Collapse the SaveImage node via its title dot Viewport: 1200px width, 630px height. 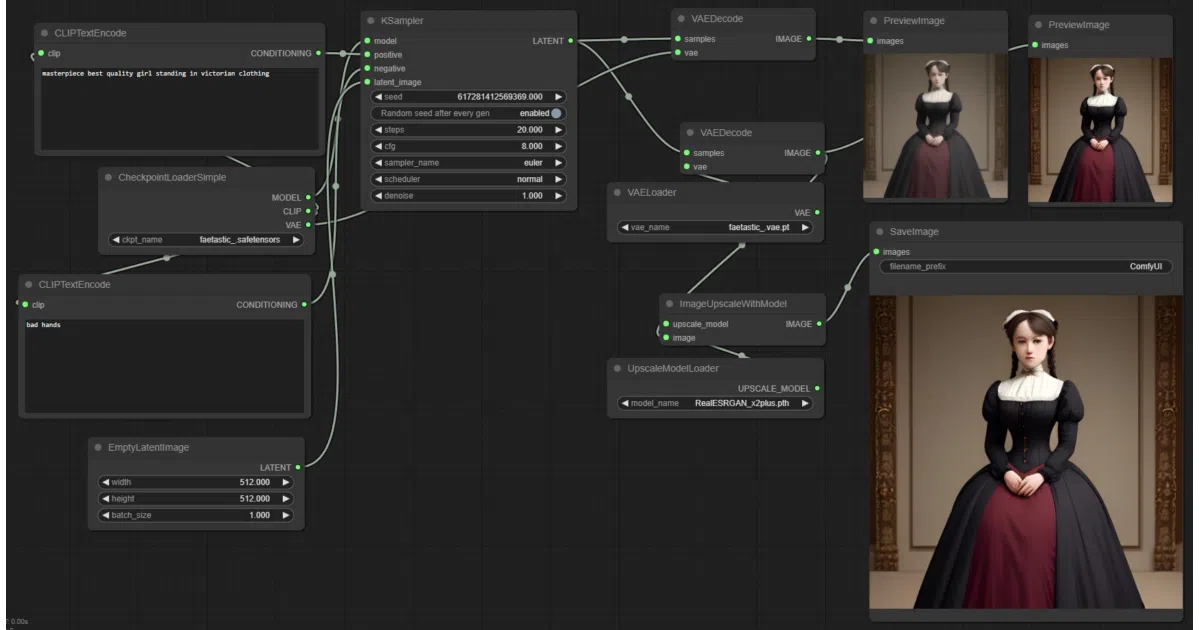point(878,231)
